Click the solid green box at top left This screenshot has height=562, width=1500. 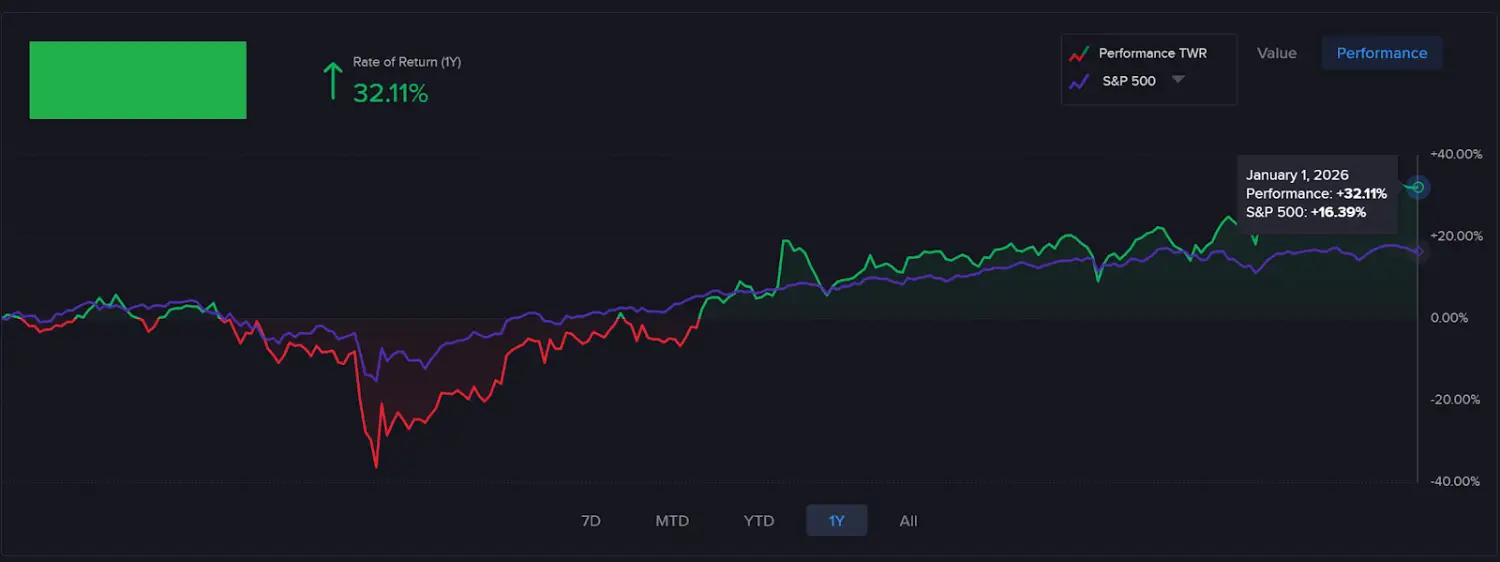pyautogui.click(x=138, y=80)
